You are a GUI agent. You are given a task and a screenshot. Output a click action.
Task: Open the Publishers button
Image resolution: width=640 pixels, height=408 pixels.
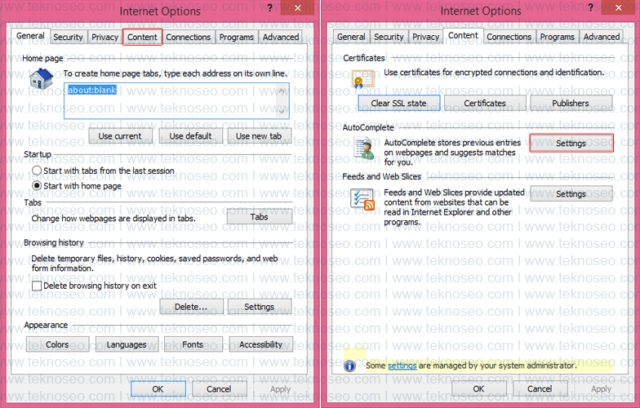(x=571, y=103)
